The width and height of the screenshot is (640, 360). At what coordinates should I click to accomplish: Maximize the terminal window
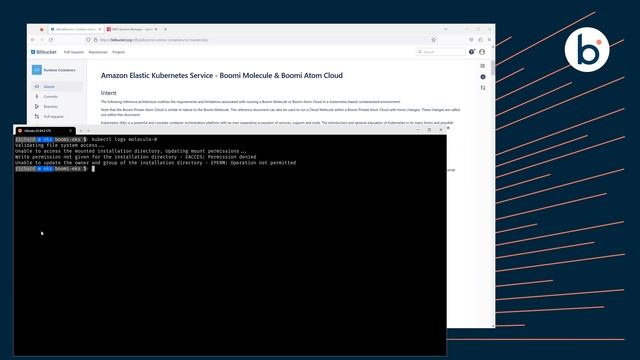pyautogui.click(x=429, y=130)
